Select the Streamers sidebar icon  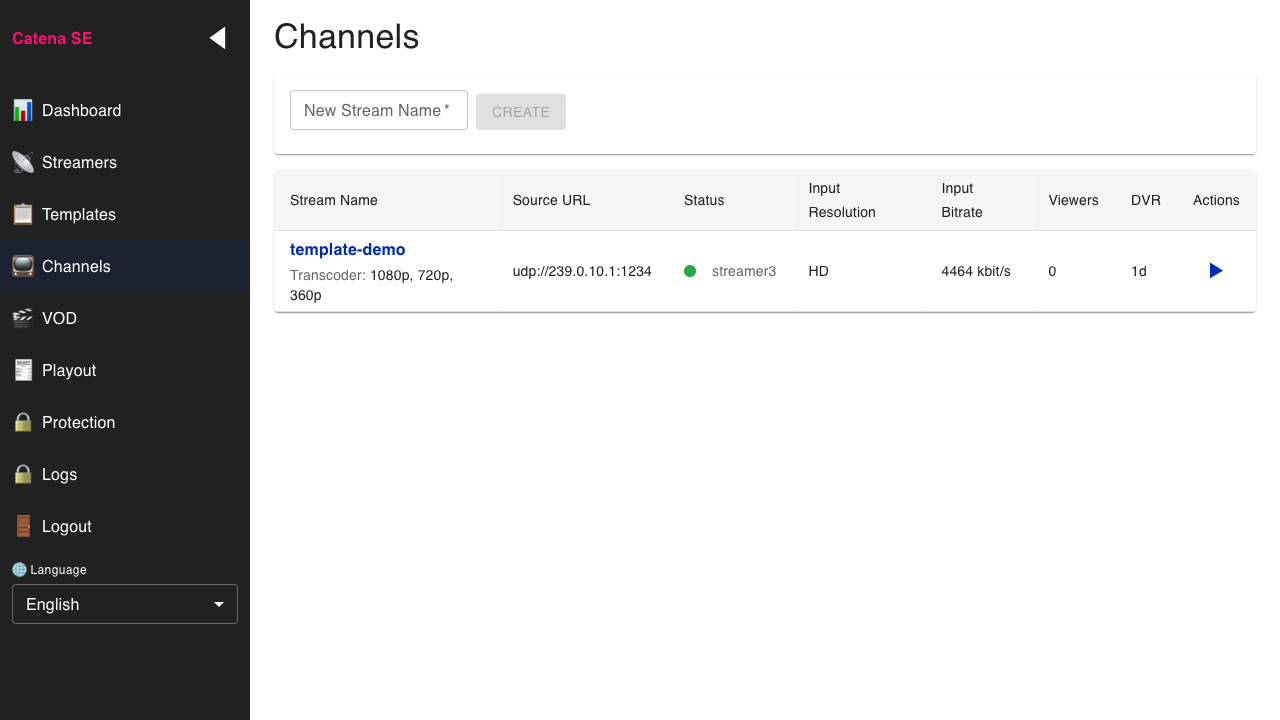(23, 162)
